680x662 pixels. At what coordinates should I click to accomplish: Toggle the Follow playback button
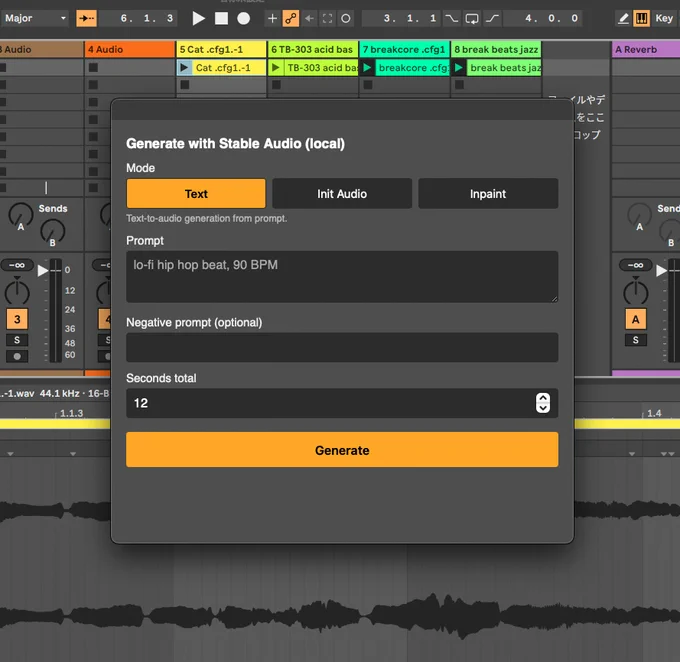point(86,18)
